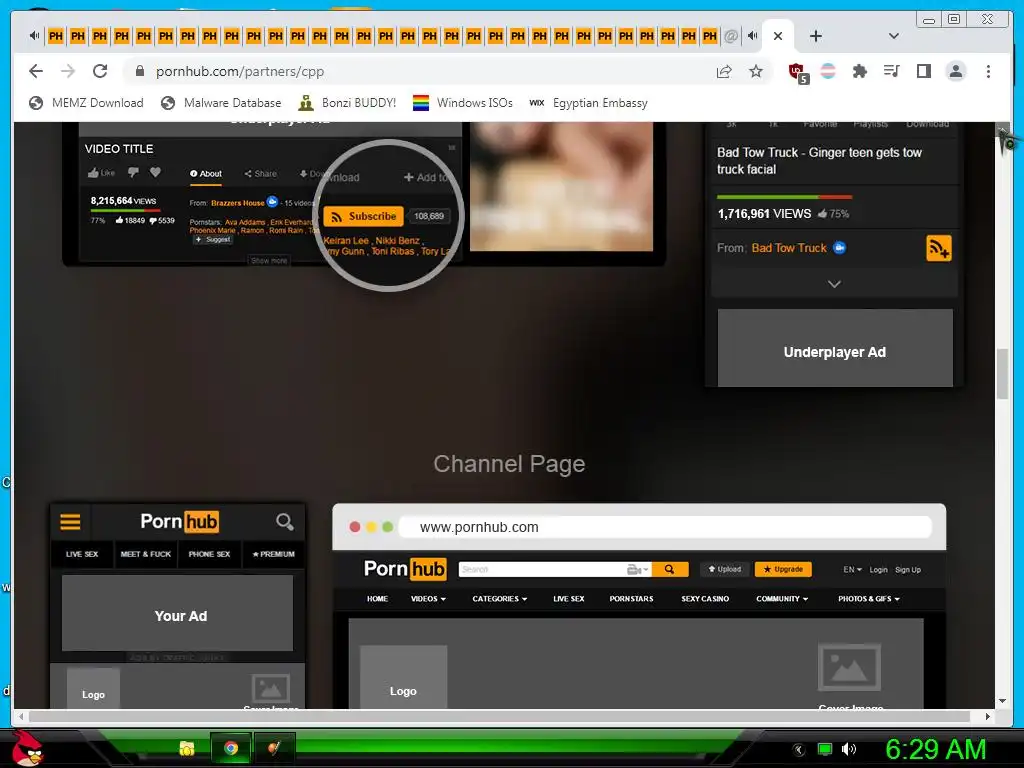Screen dimensions: 1024x768
Task: Go back with the browser back arrow
Action: [36, 71]
